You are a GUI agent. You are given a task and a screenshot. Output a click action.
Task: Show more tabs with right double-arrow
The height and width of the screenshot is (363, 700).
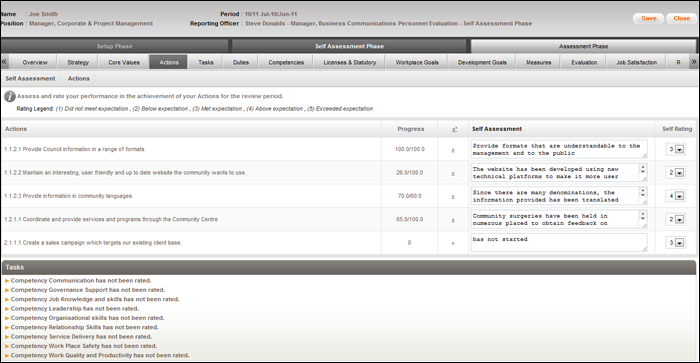(694, 62)
